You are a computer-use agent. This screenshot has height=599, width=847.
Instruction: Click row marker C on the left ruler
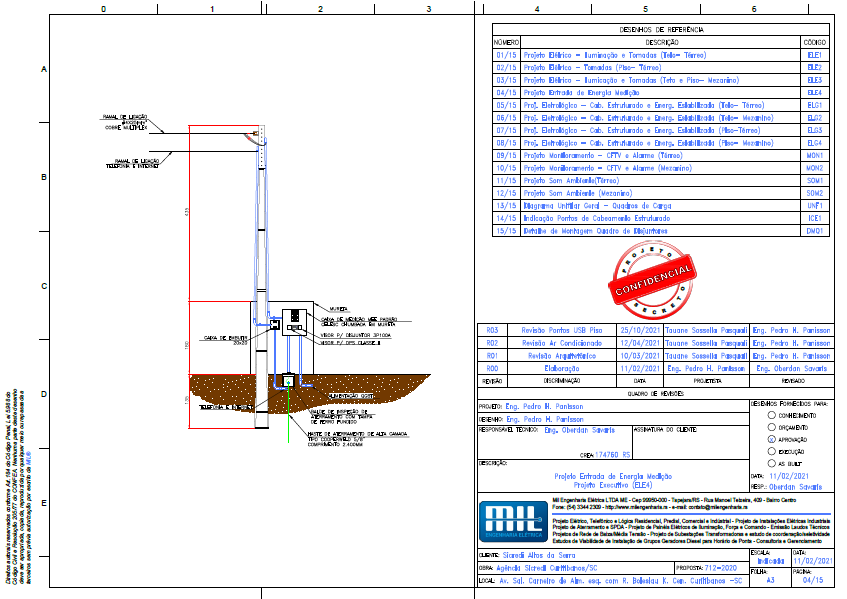pyautogui.click(x=44, y=286)
